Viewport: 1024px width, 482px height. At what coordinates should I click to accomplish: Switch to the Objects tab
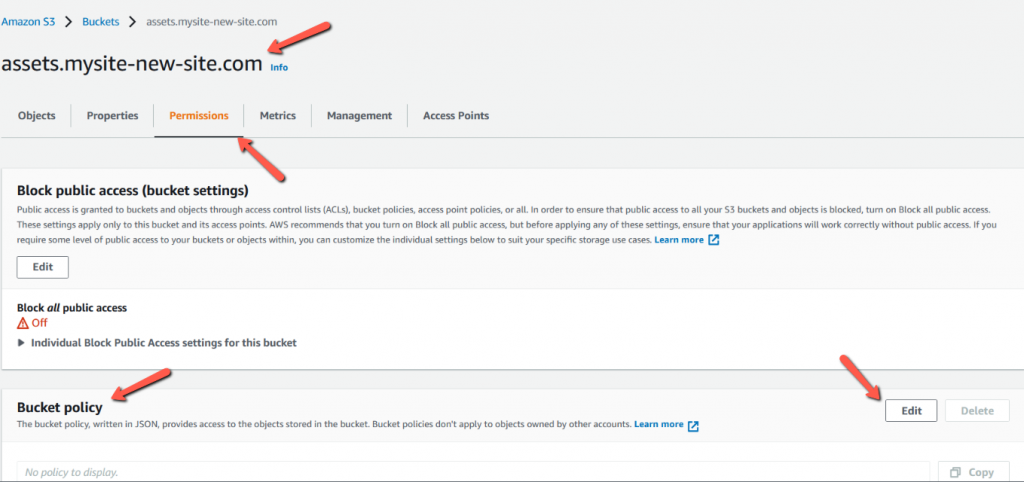click(x=37, y=116)
